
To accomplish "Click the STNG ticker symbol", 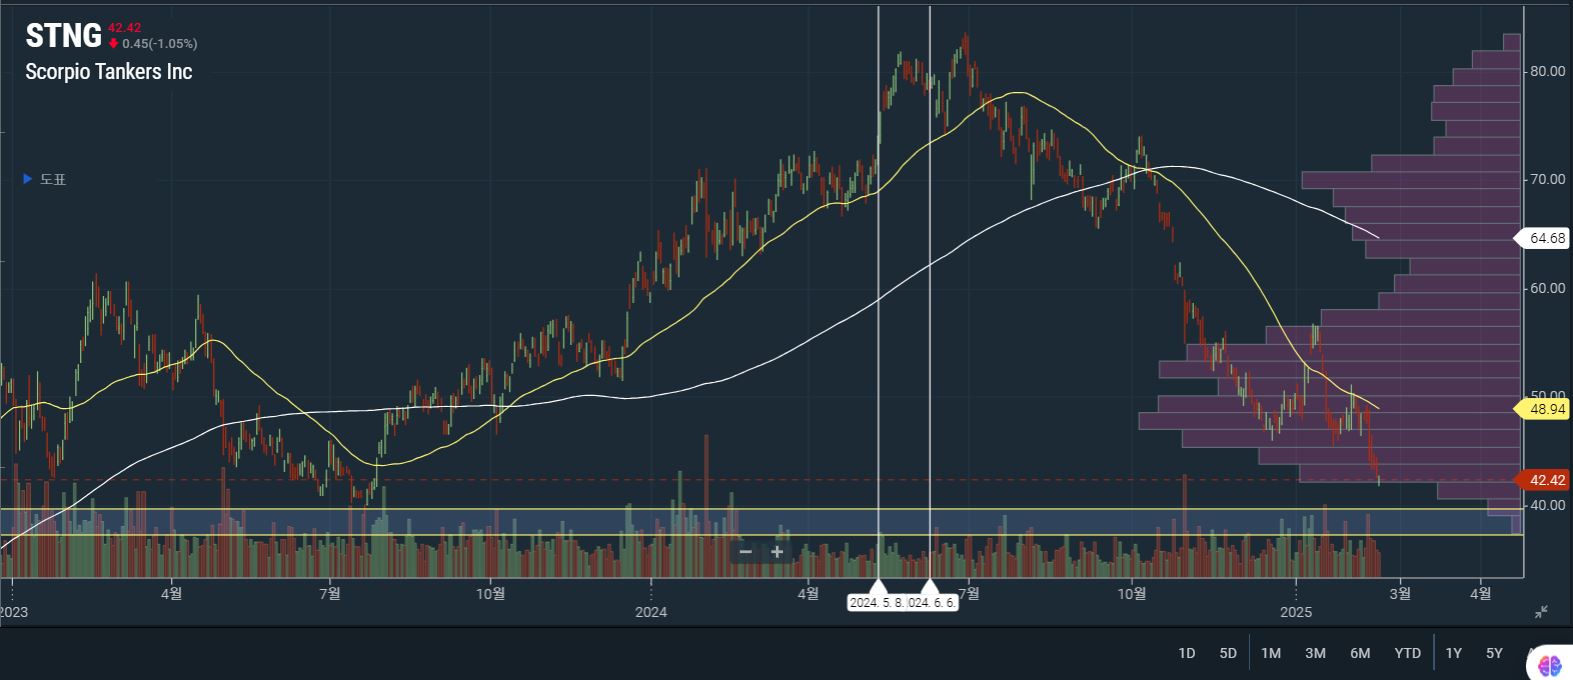I will point(63,36).
